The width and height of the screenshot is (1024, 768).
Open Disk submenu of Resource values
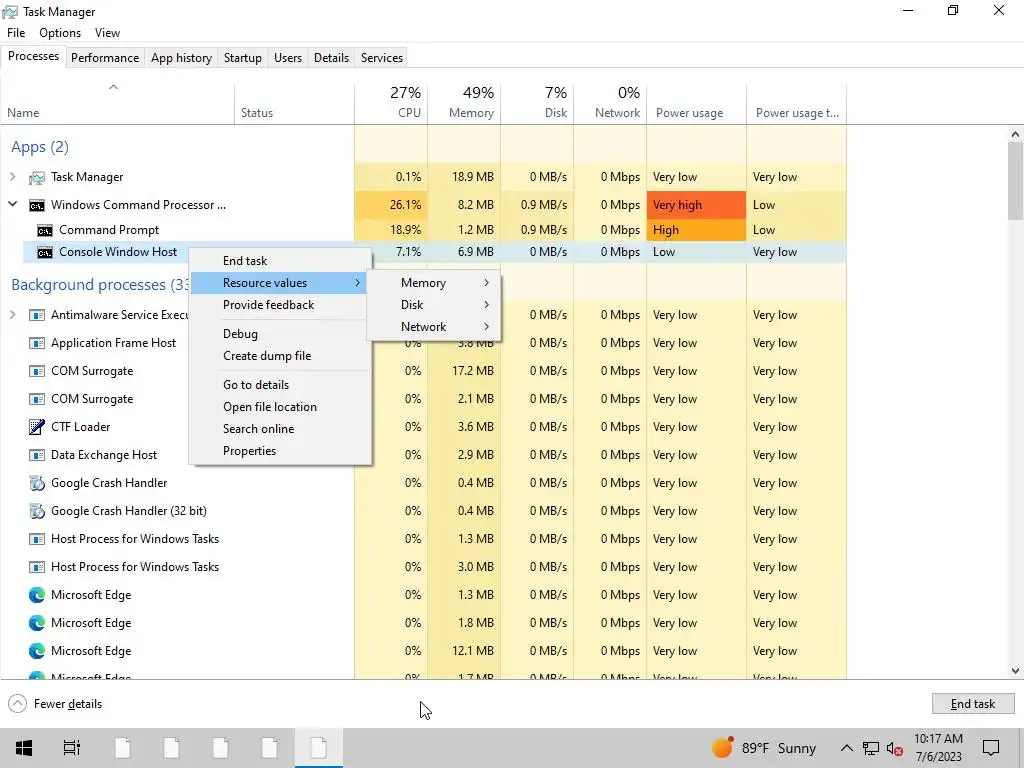click(x=434, y=305)
